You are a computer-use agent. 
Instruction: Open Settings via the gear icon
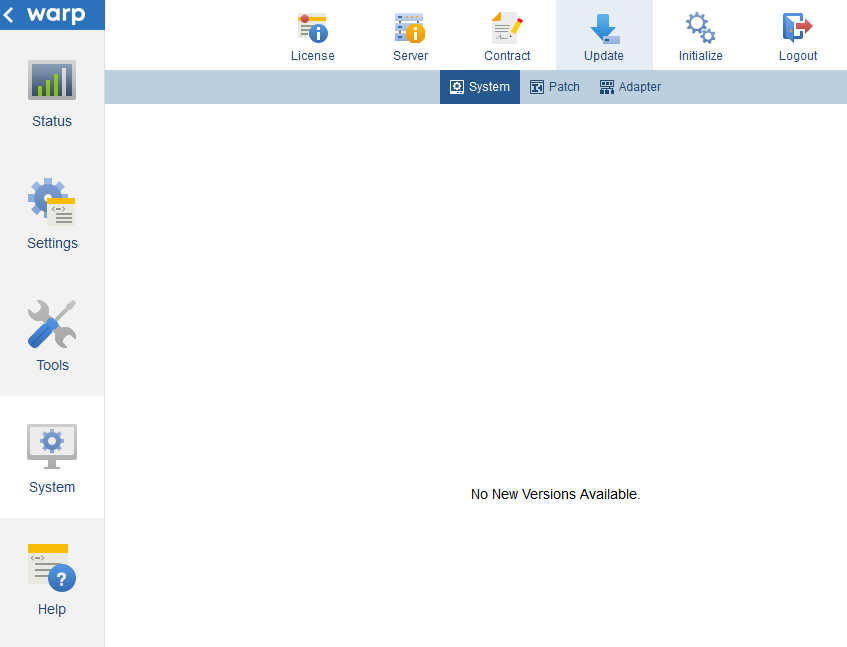pyautogui.click(x=52, y=202)
